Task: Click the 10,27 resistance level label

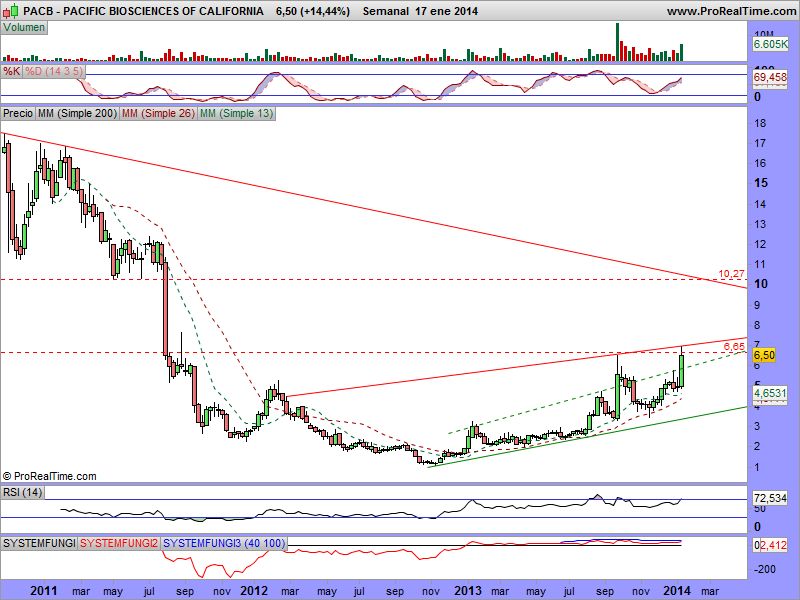Action: [x=731, y=274]
